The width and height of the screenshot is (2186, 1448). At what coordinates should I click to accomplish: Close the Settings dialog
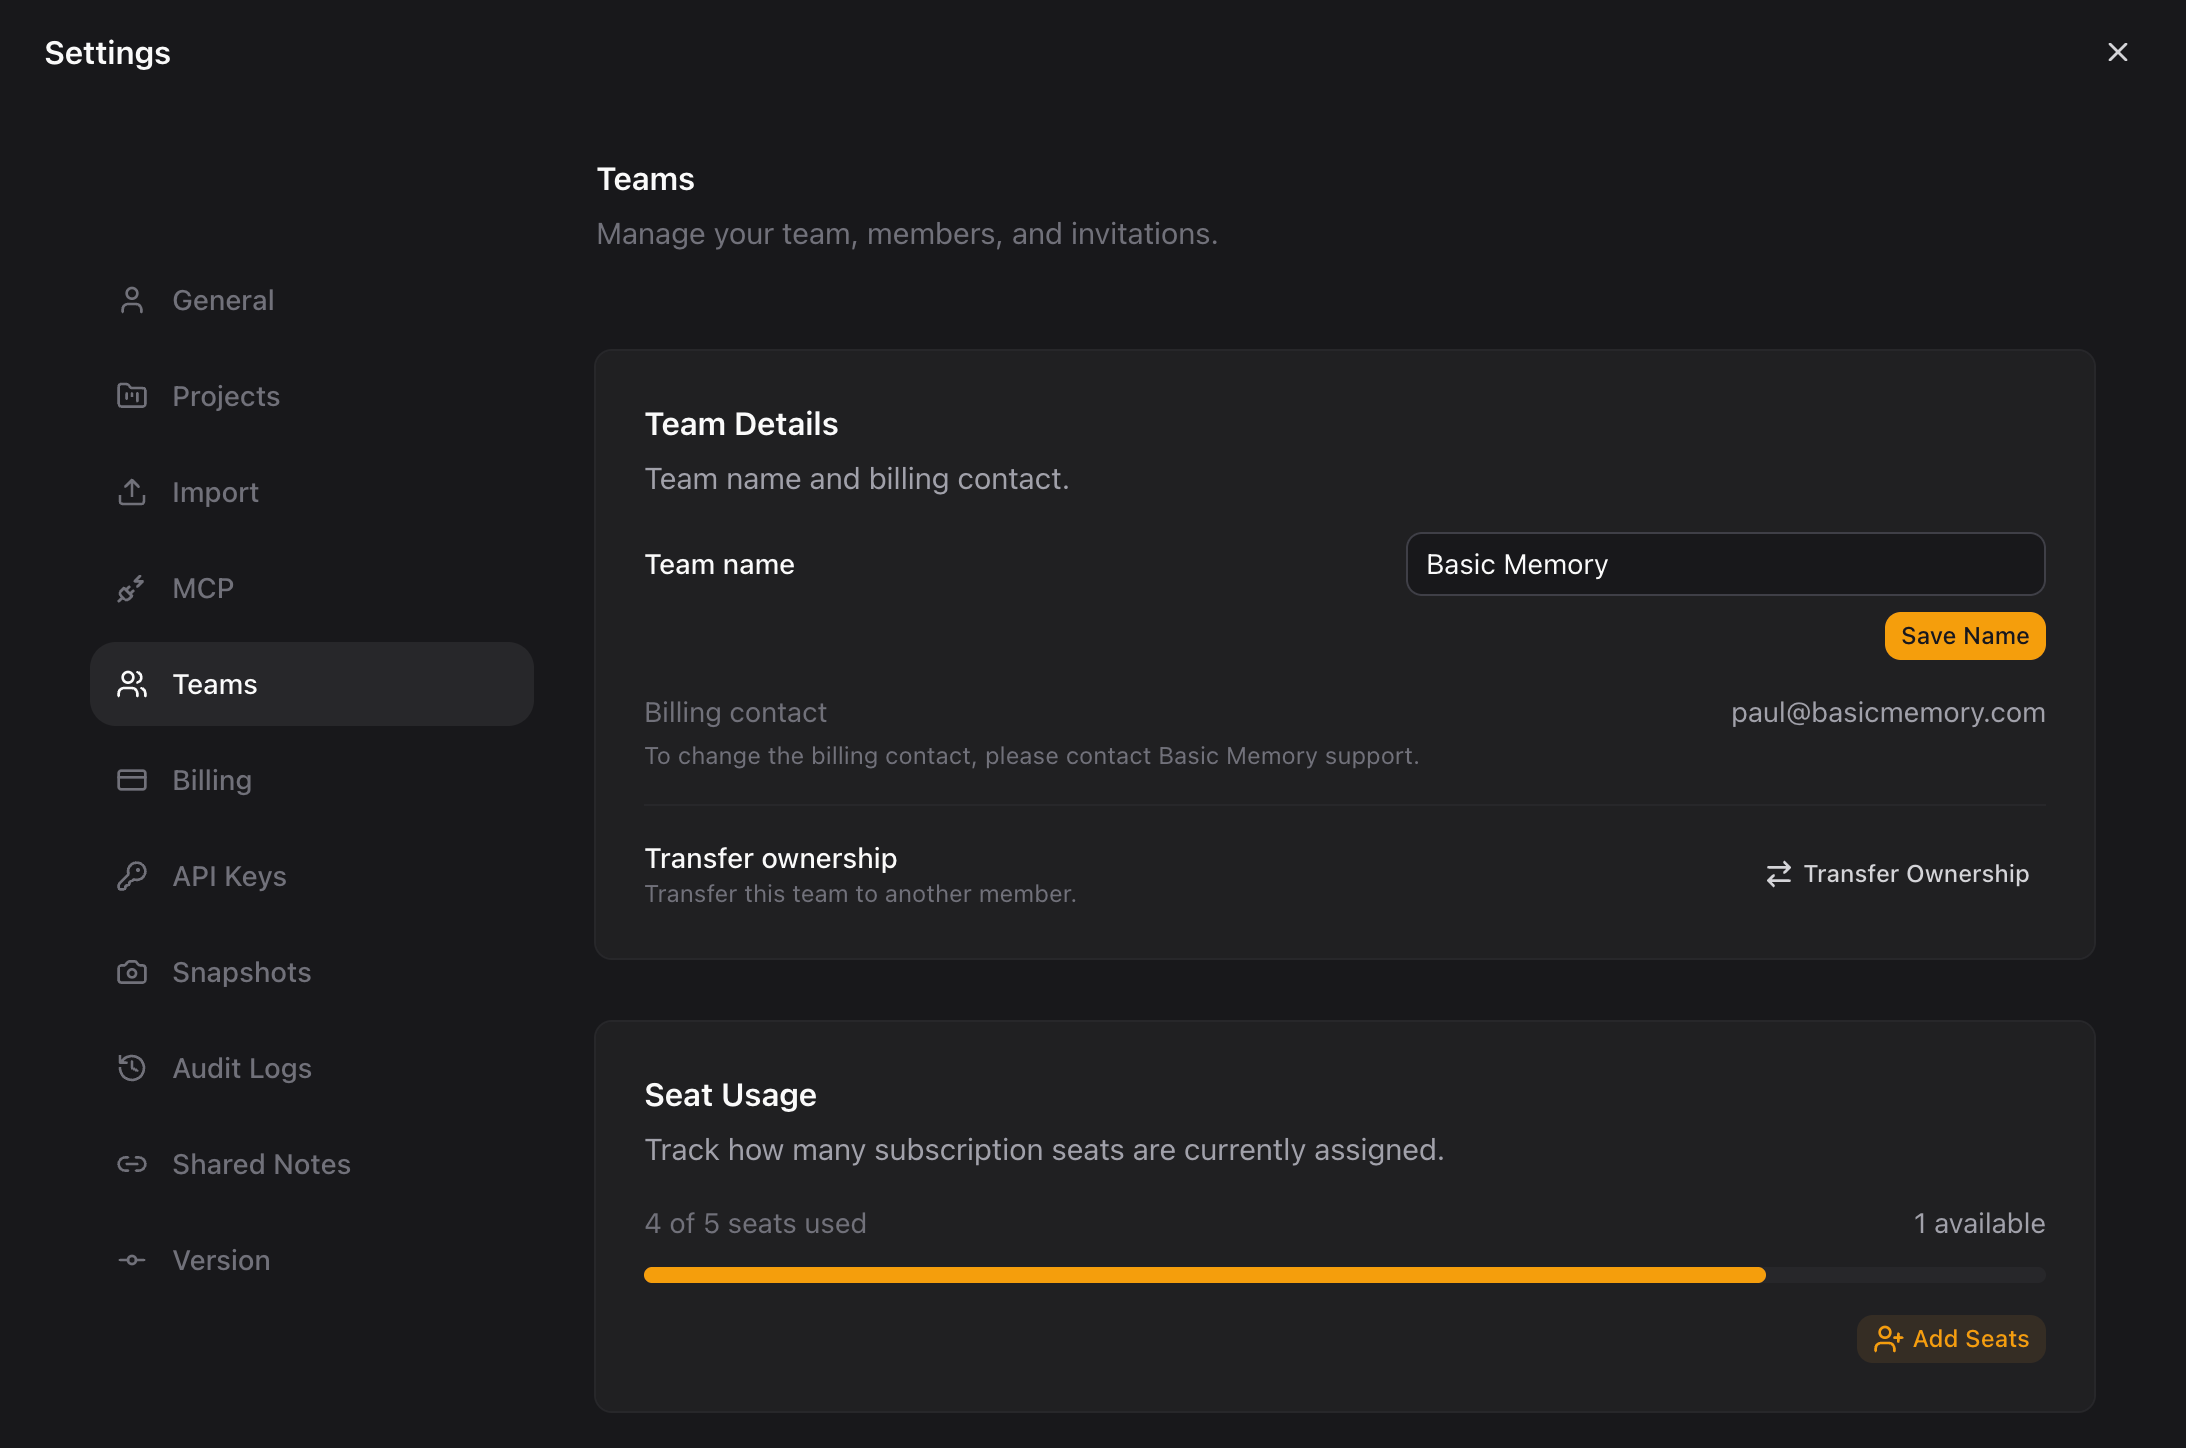point(2117,52)
